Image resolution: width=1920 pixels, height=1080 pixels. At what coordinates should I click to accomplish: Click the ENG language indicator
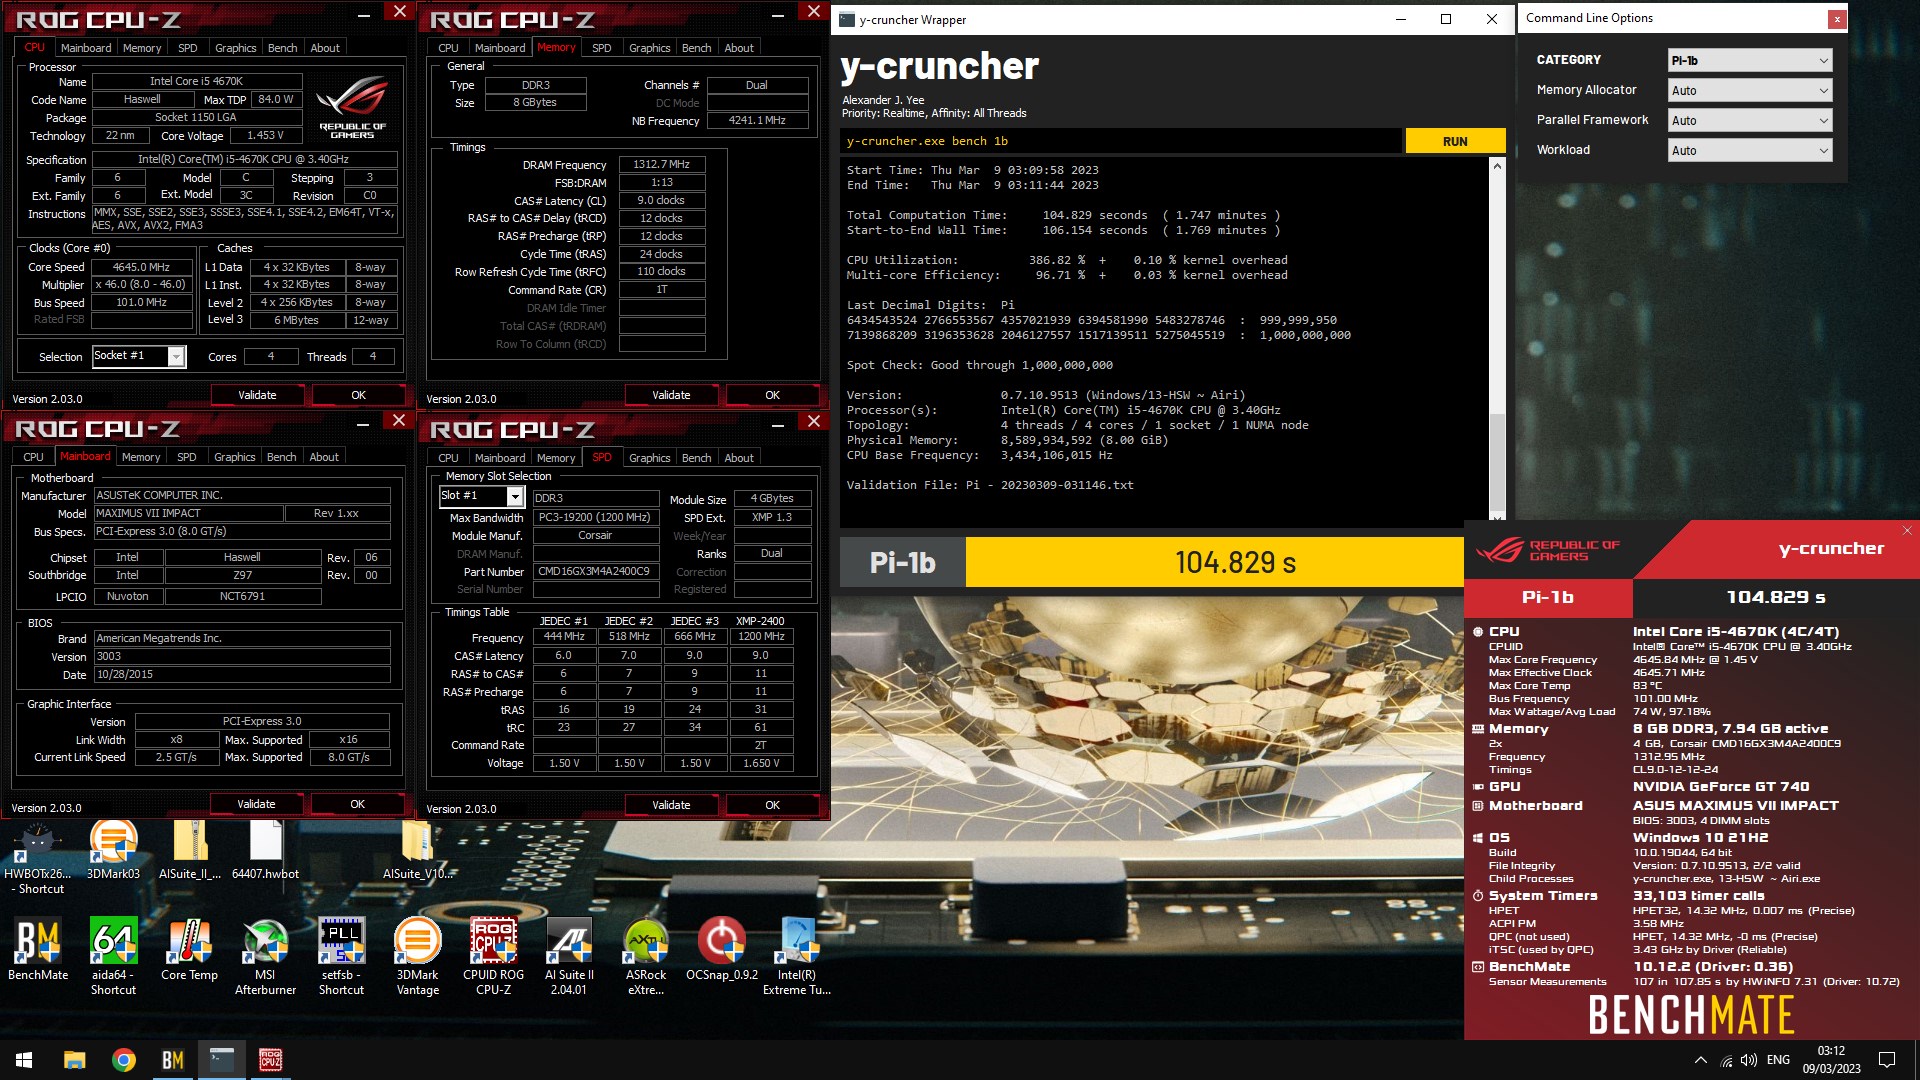click(1778, 1060)
